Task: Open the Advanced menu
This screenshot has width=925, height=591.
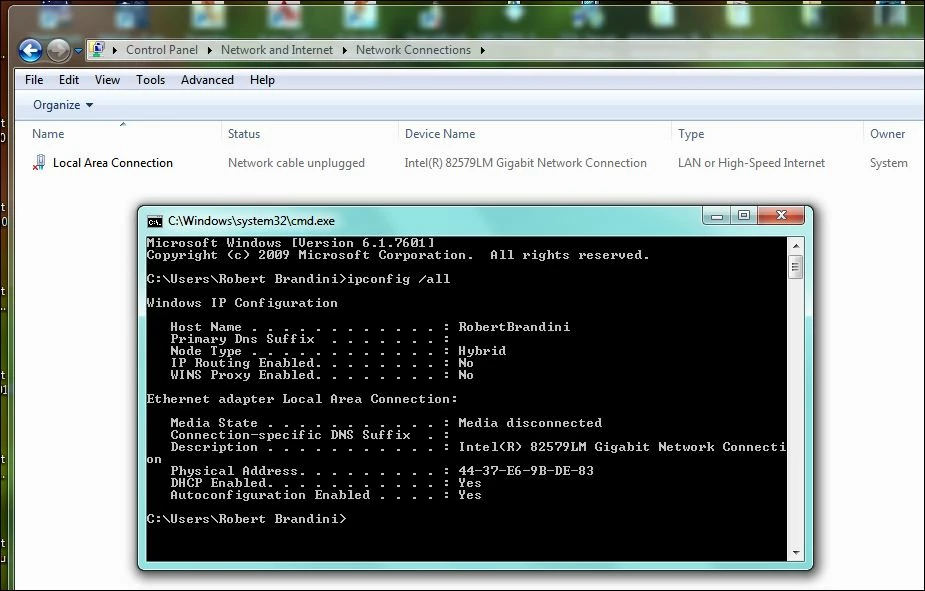Action: tap(207, 80)
